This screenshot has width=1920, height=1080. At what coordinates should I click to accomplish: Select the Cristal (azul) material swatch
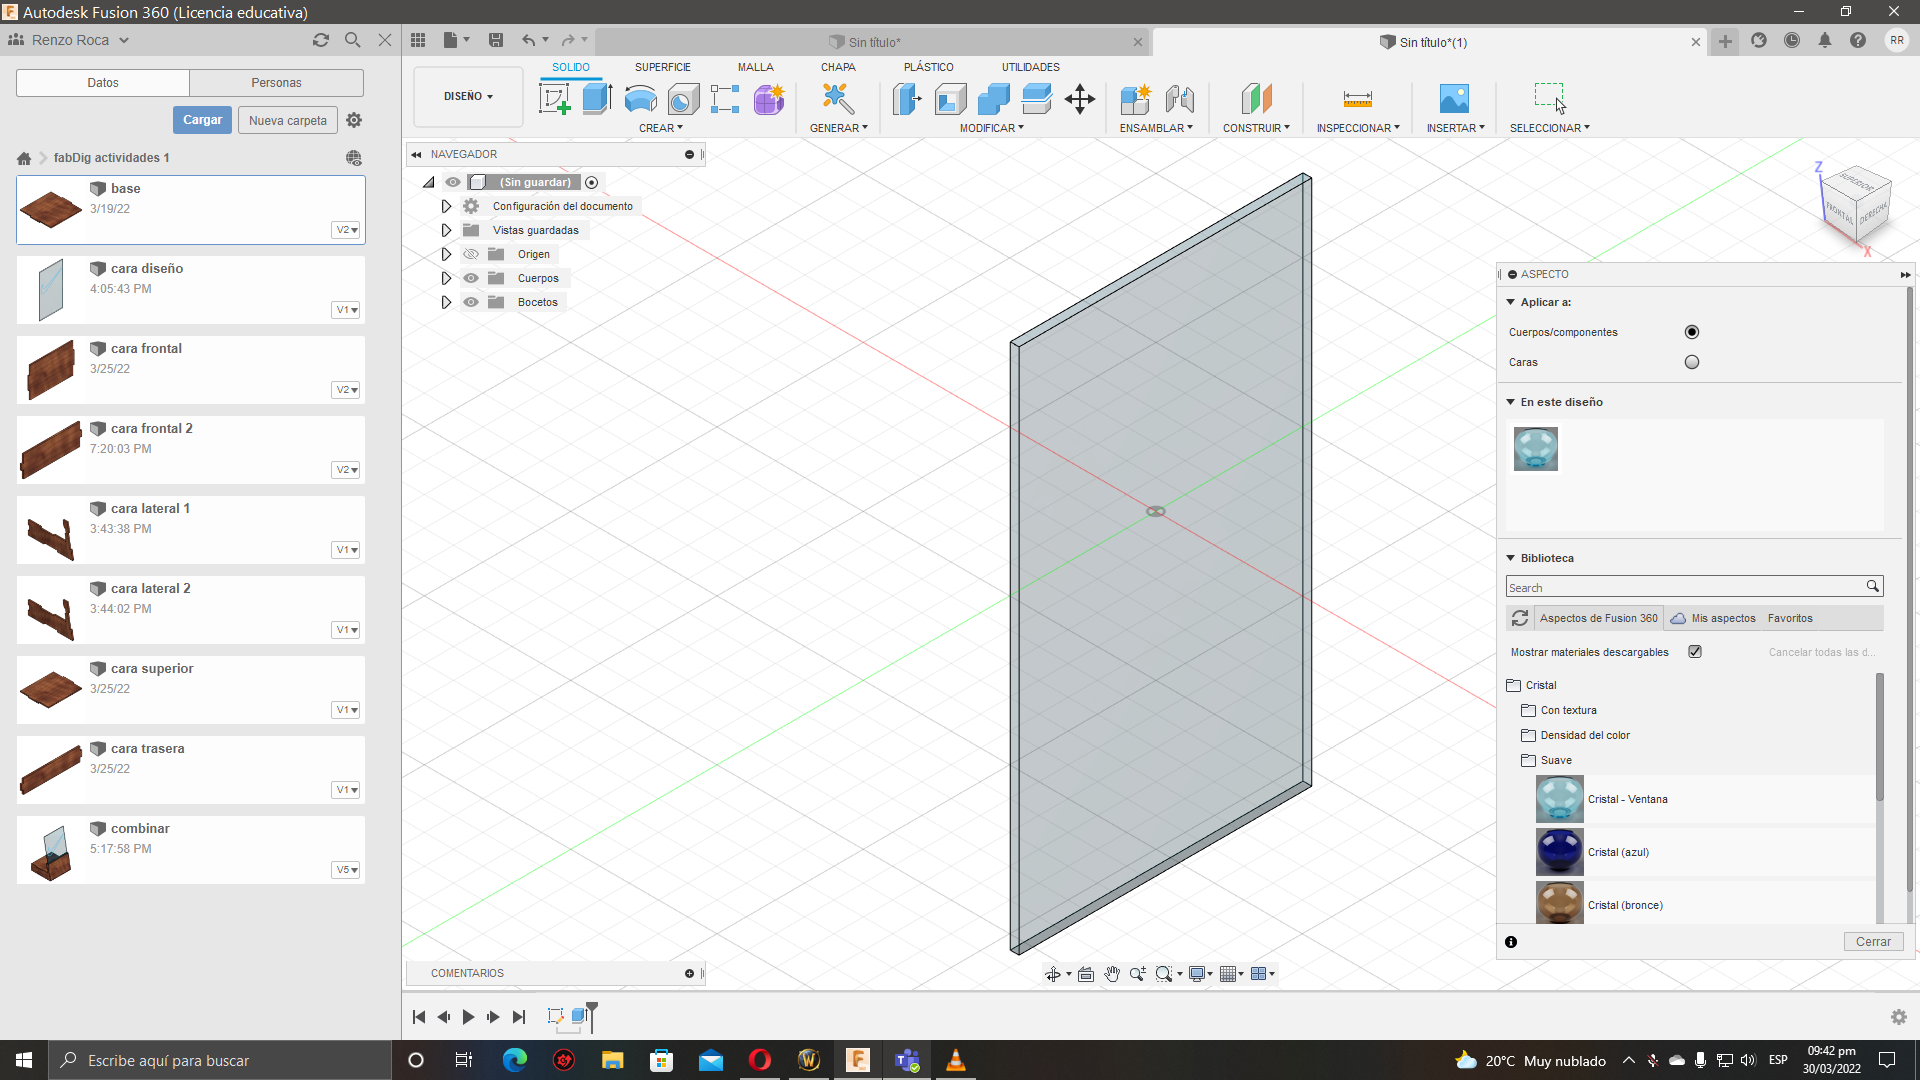point(1559,852)
